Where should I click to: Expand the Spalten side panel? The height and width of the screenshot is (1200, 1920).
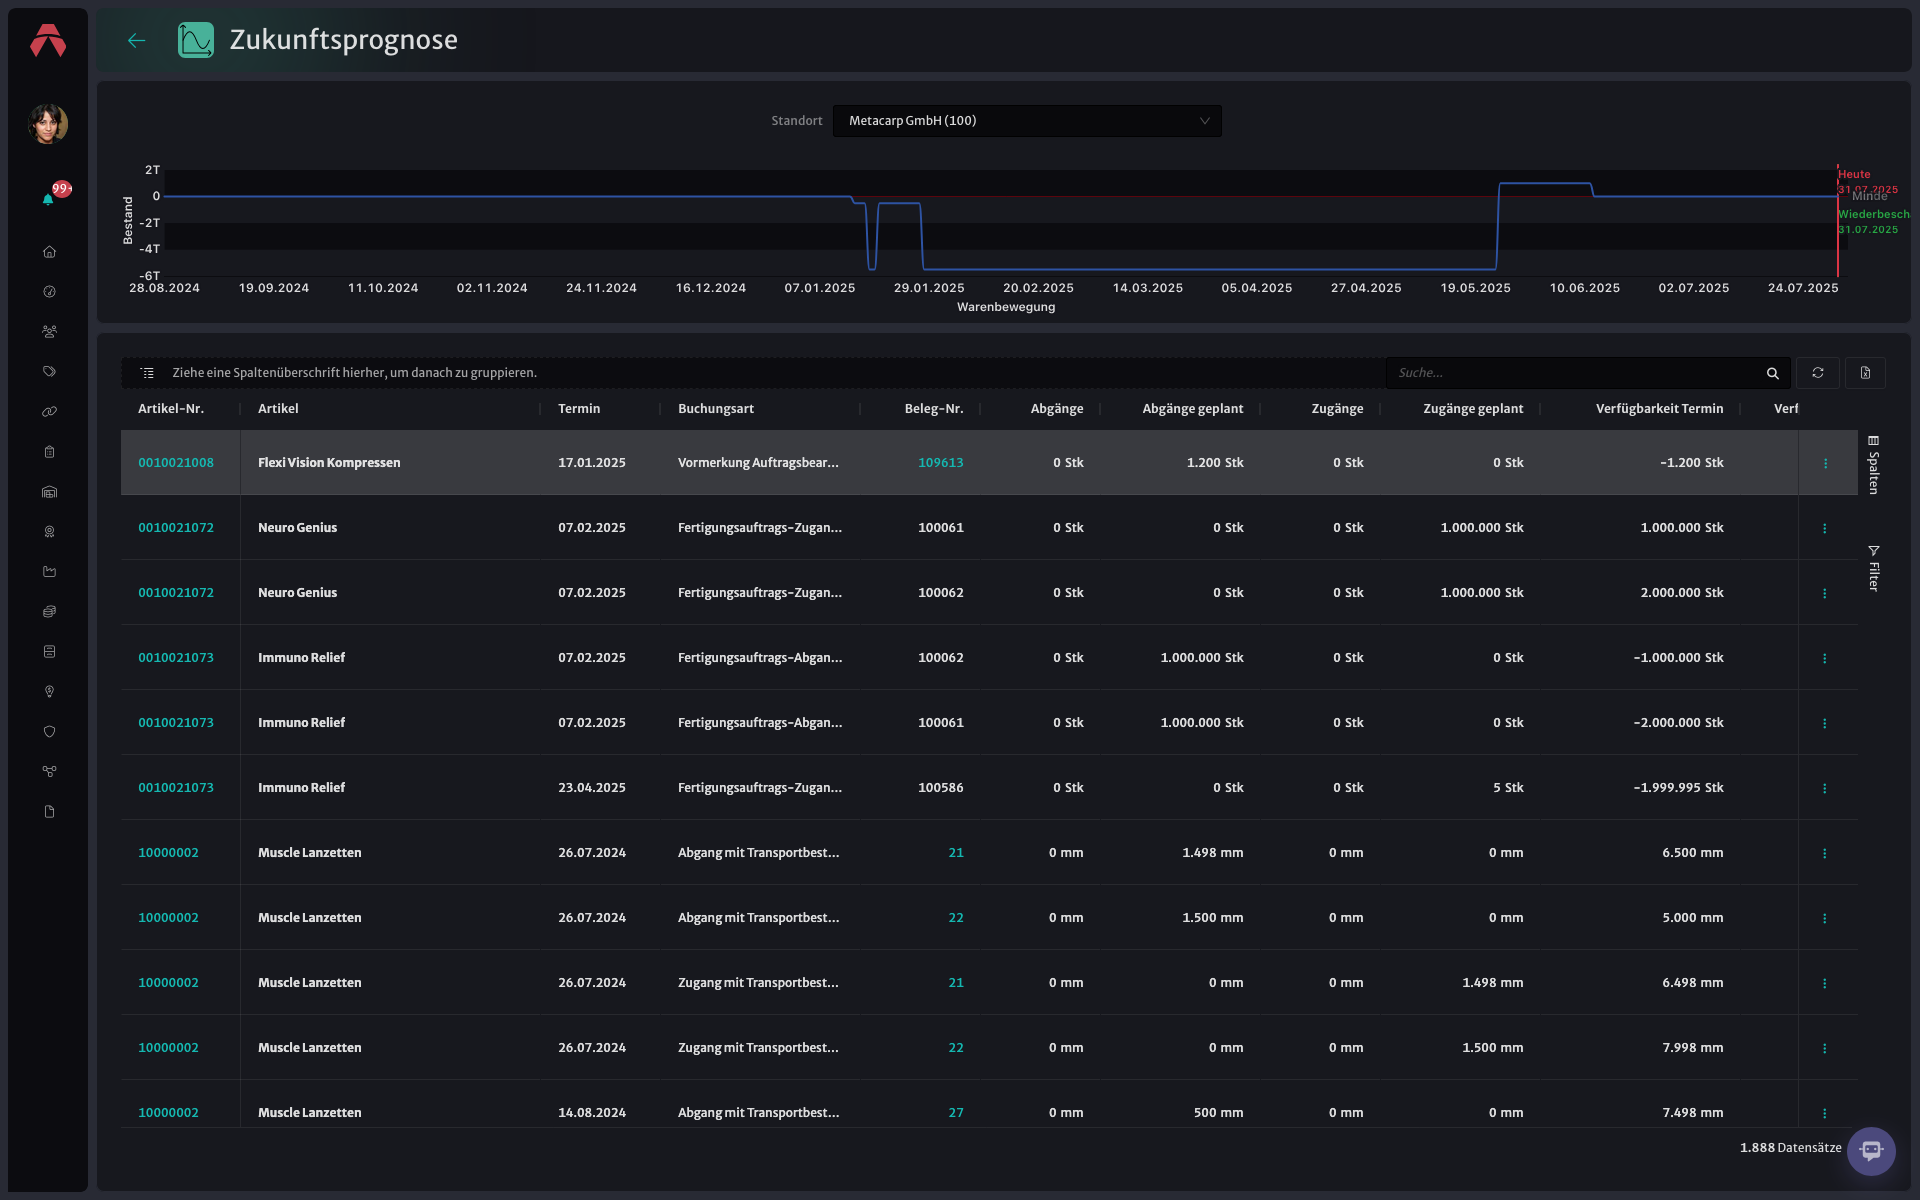1873,465
